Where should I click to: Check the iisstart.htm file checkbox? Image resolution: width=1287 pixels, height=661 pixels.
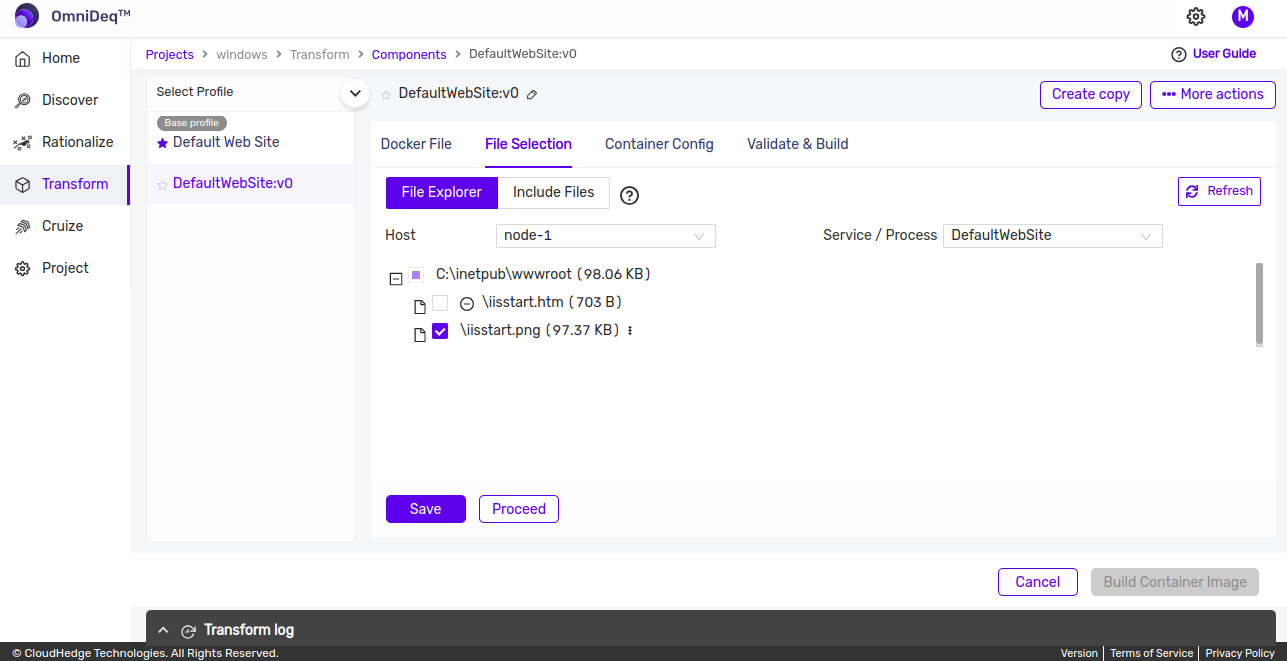pos(440,303)
